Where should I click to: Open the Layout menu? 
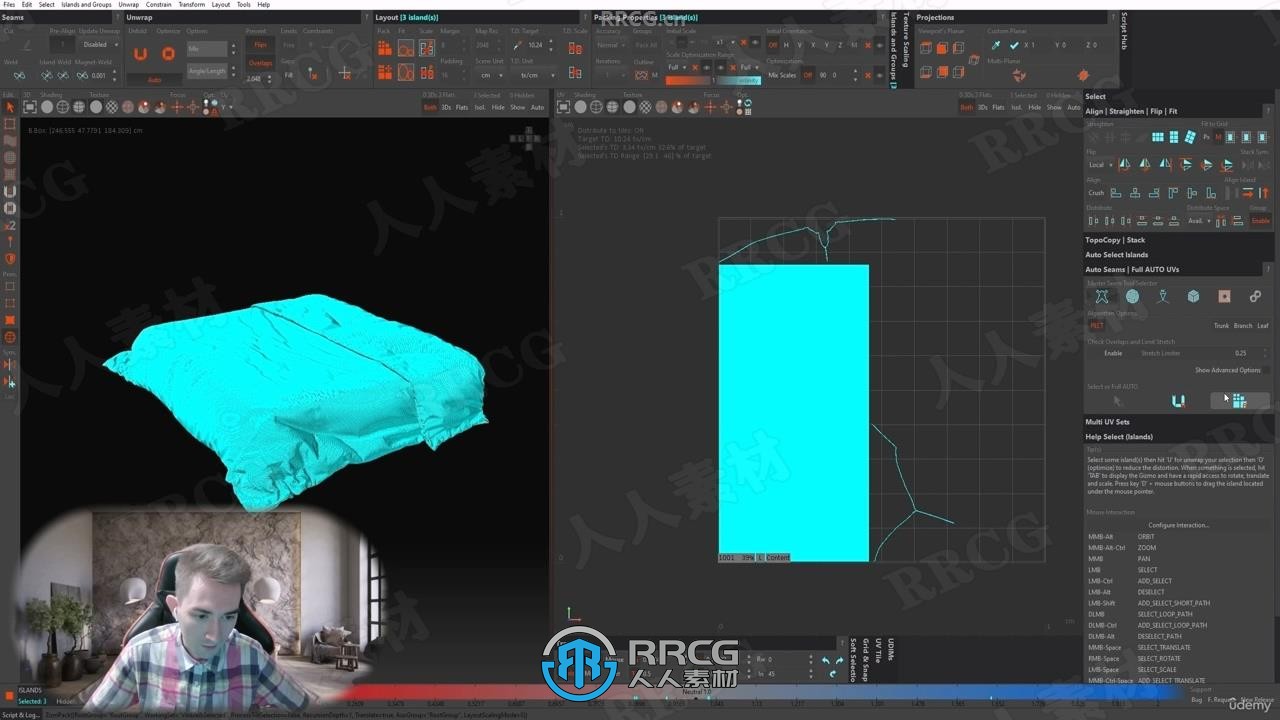coord(221,4)
